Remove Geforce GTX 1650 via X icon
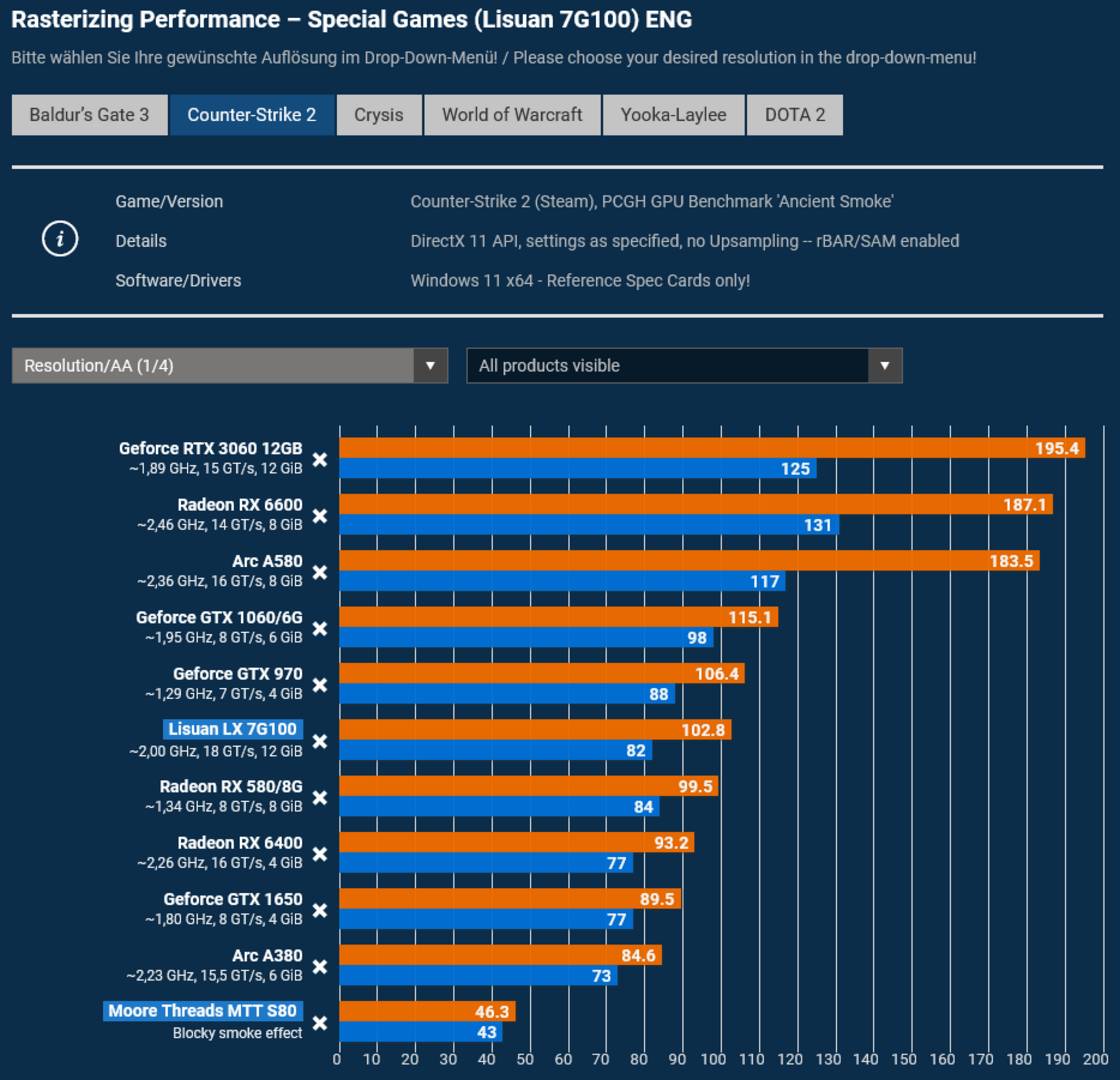This screenshot has width=1120, height=1080. point(320,910)
